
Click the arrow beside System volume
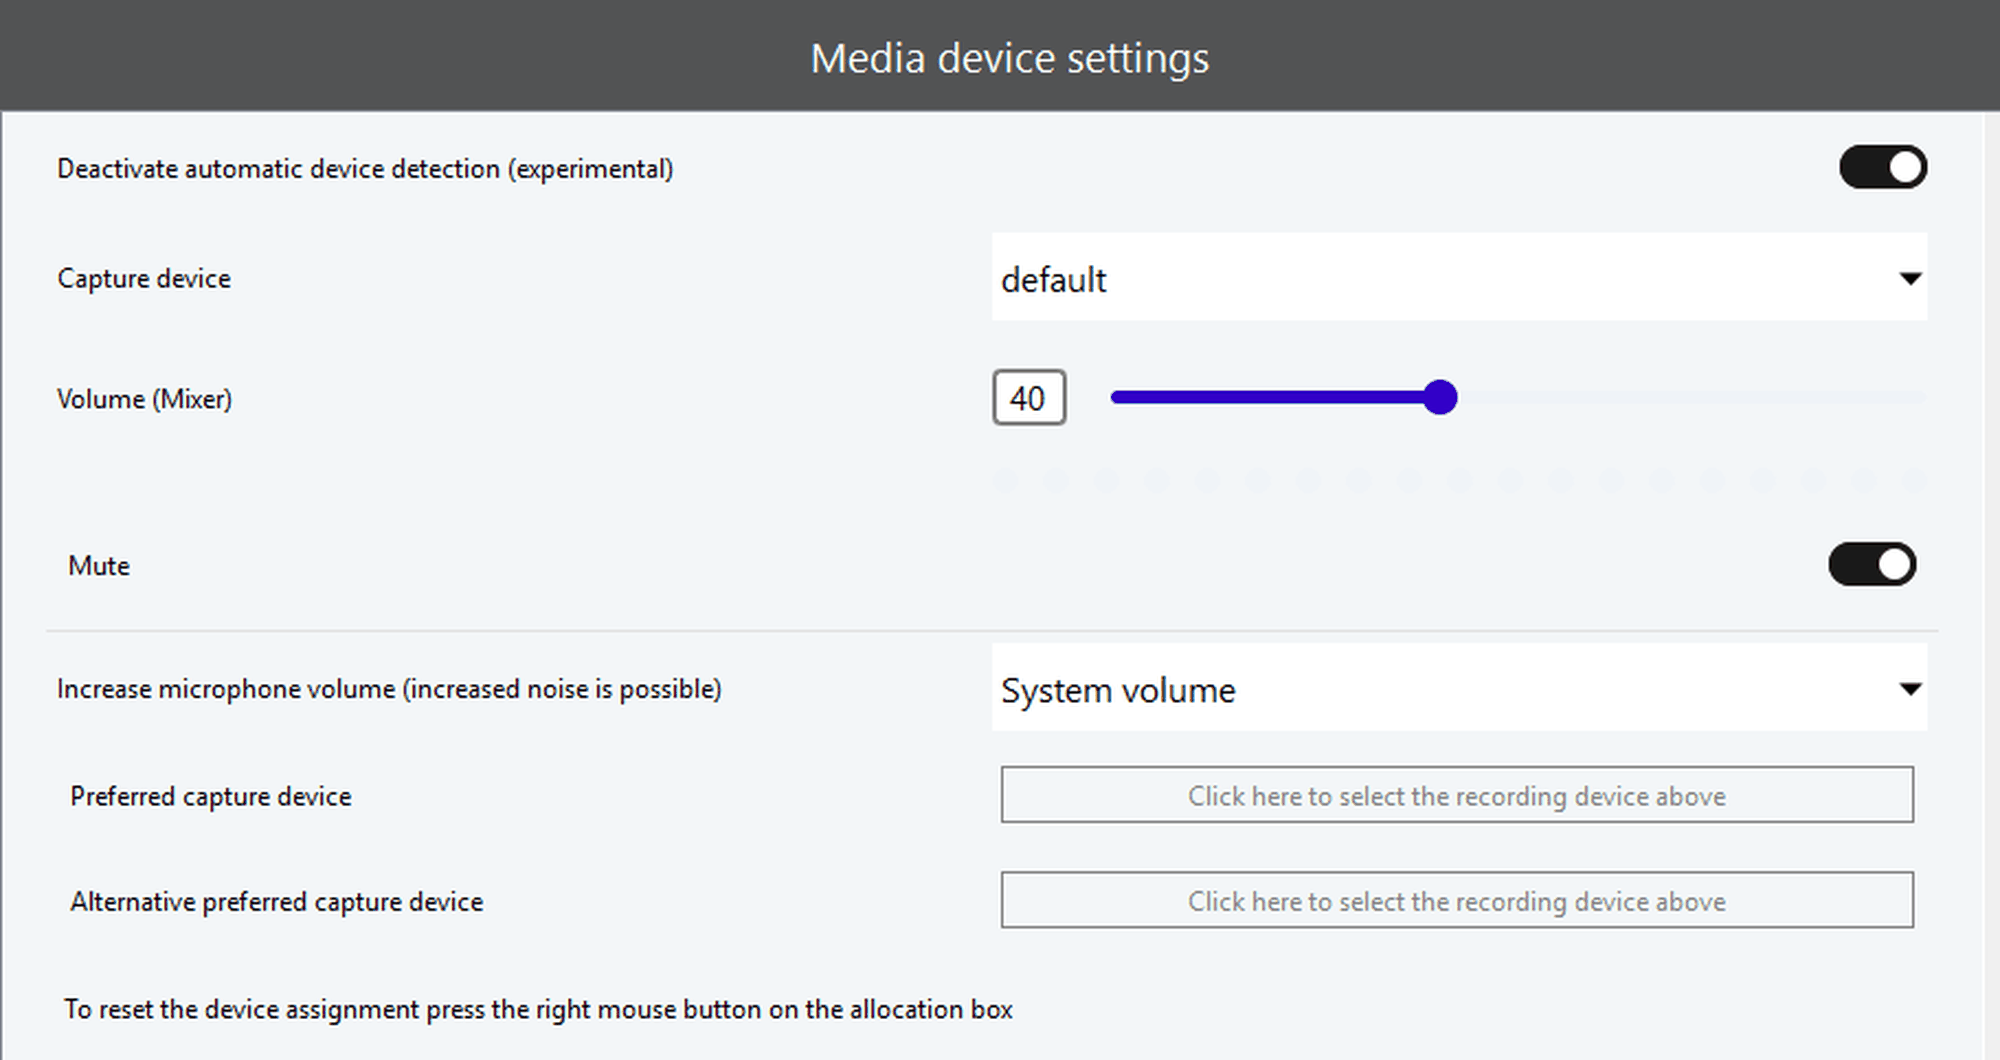[1910, 689]
